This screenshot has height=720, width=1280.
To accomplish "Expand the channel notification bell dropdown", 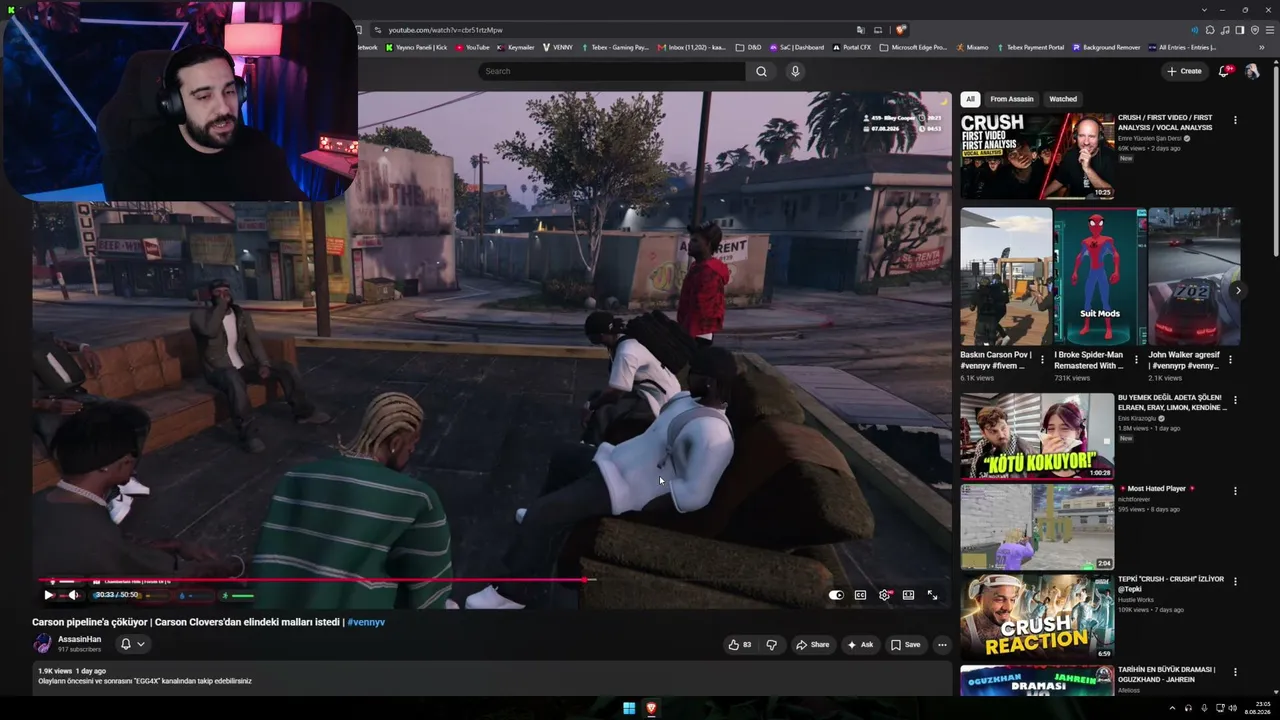I will 132,644.
